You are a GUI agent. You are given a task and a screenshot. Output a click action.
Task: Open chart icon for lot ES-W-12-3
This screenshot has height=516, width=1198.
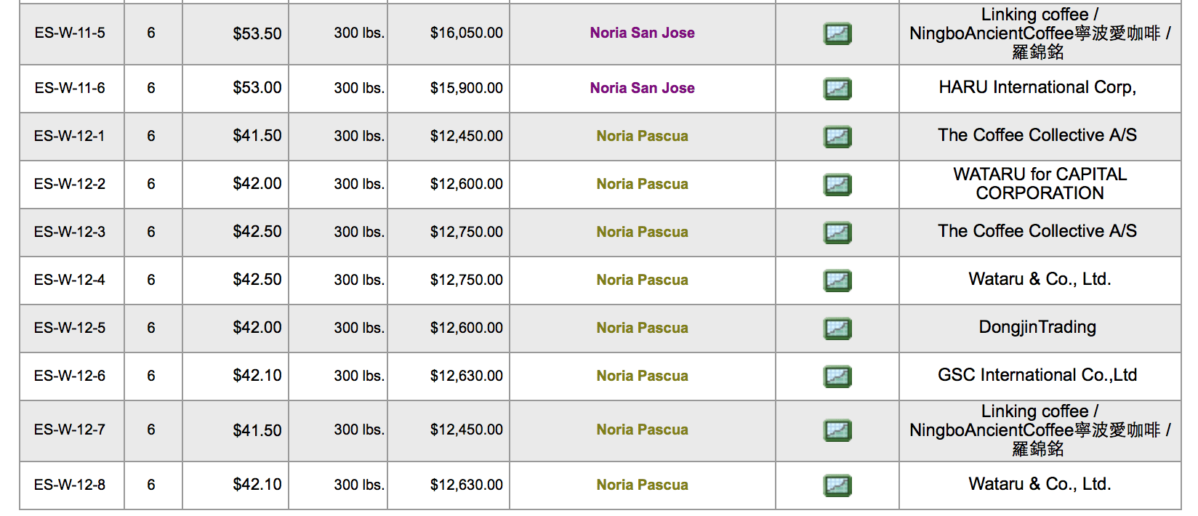coord(837,232)
